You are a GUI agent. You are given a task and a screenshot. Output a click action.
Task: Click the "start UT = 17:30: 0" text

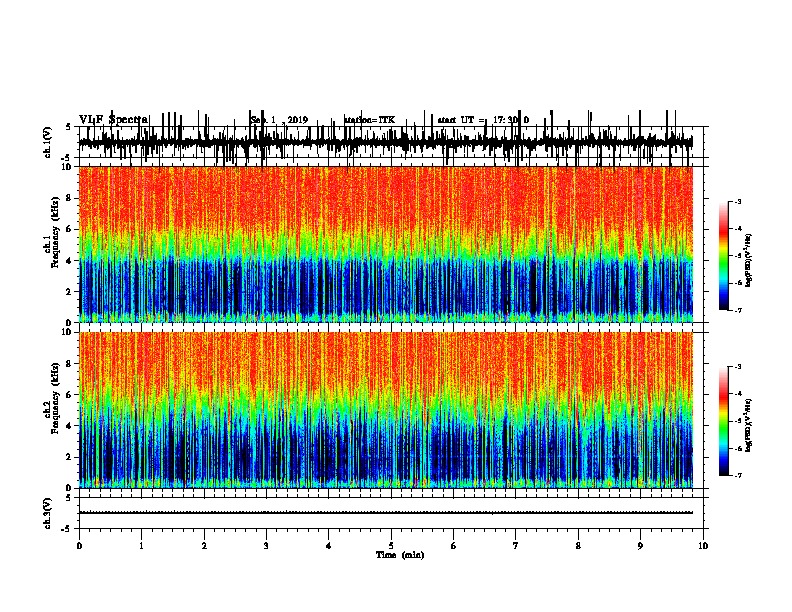[x=483, y=120]
